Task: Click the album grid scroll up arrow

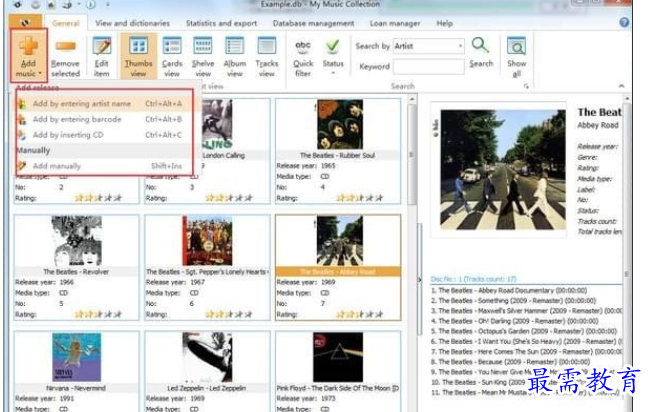Action: pyautogui.click(x=412, y=99)
